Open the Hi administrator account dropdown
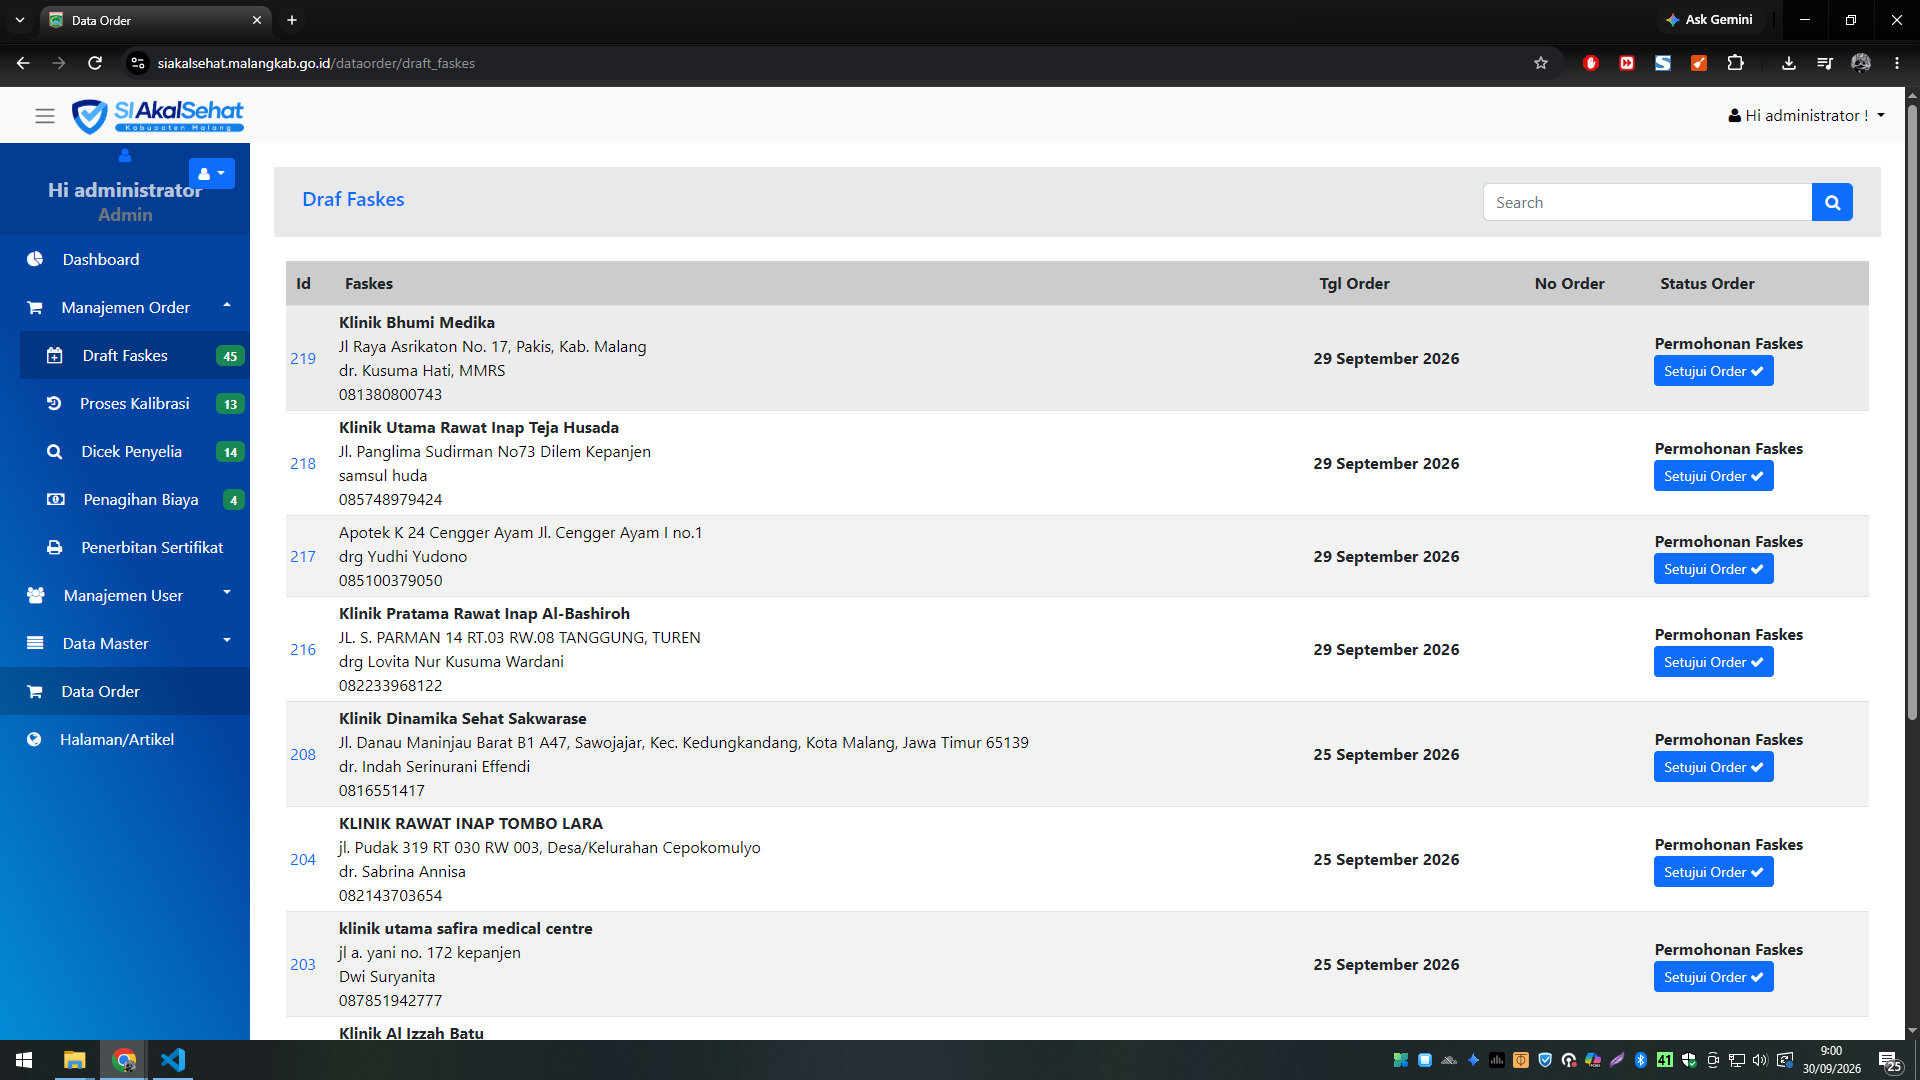Viewport: 1920px width, 1080px height. coord(1806,116)
